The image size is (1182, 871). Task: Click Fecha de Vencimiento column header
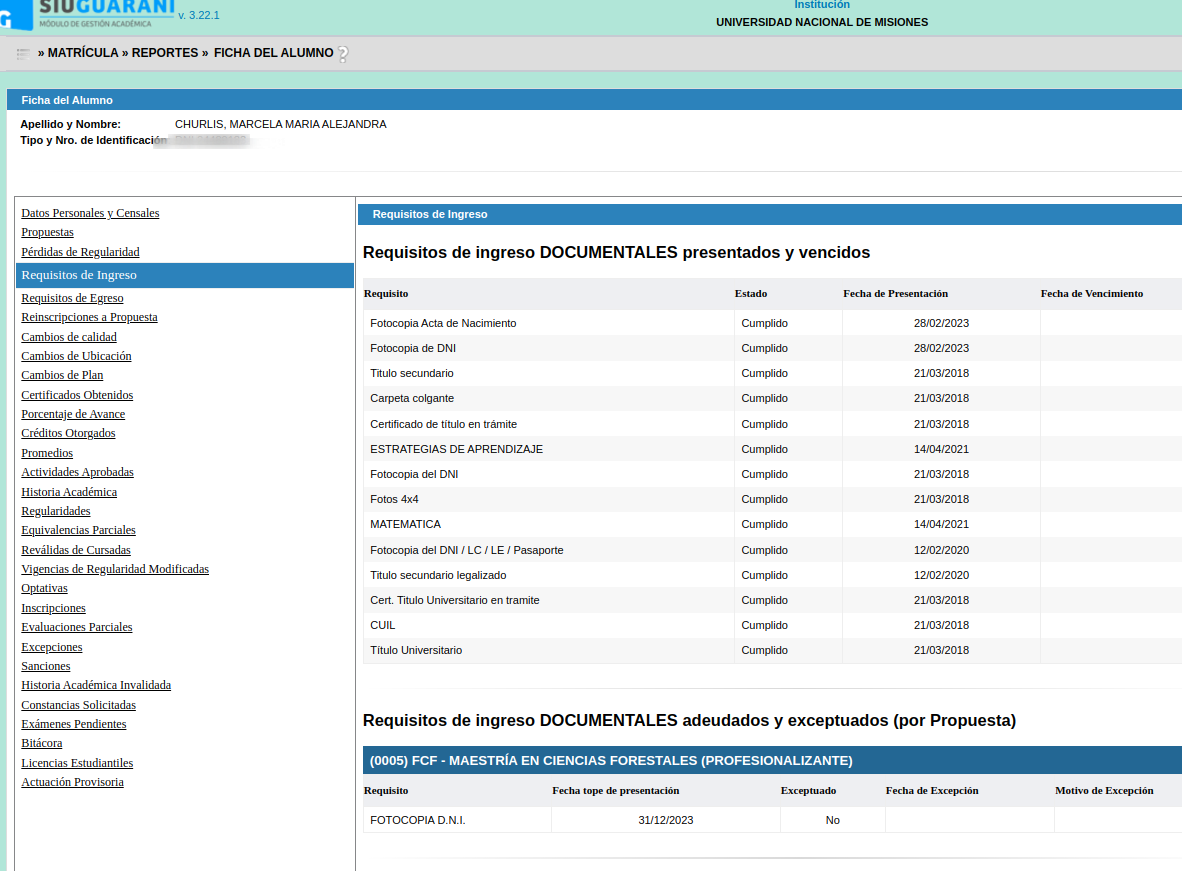pos(1092,293)
